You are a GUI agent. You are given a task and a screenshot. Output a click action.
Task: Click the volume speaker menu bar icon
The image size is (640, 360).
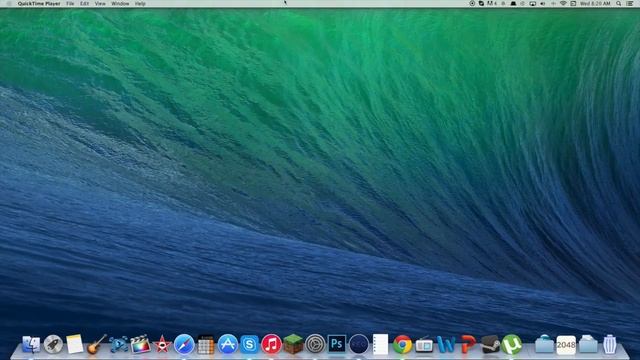543,4
